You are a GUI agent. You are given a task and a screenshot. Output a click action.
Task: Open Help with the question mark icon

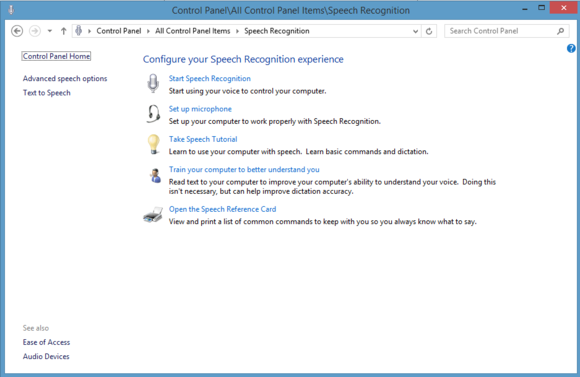571,48
